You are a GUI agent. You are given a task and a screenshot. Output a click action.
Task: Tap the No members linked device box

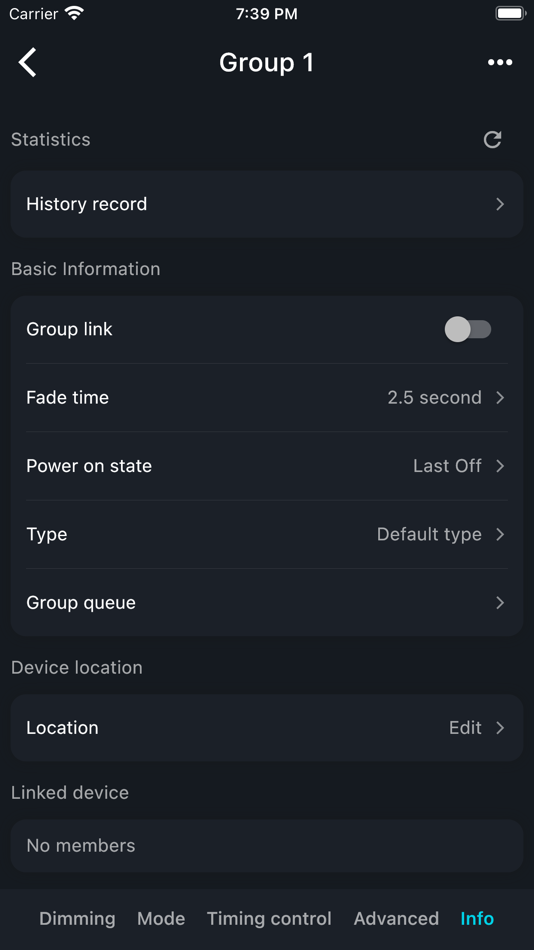[x=267, y=846]
